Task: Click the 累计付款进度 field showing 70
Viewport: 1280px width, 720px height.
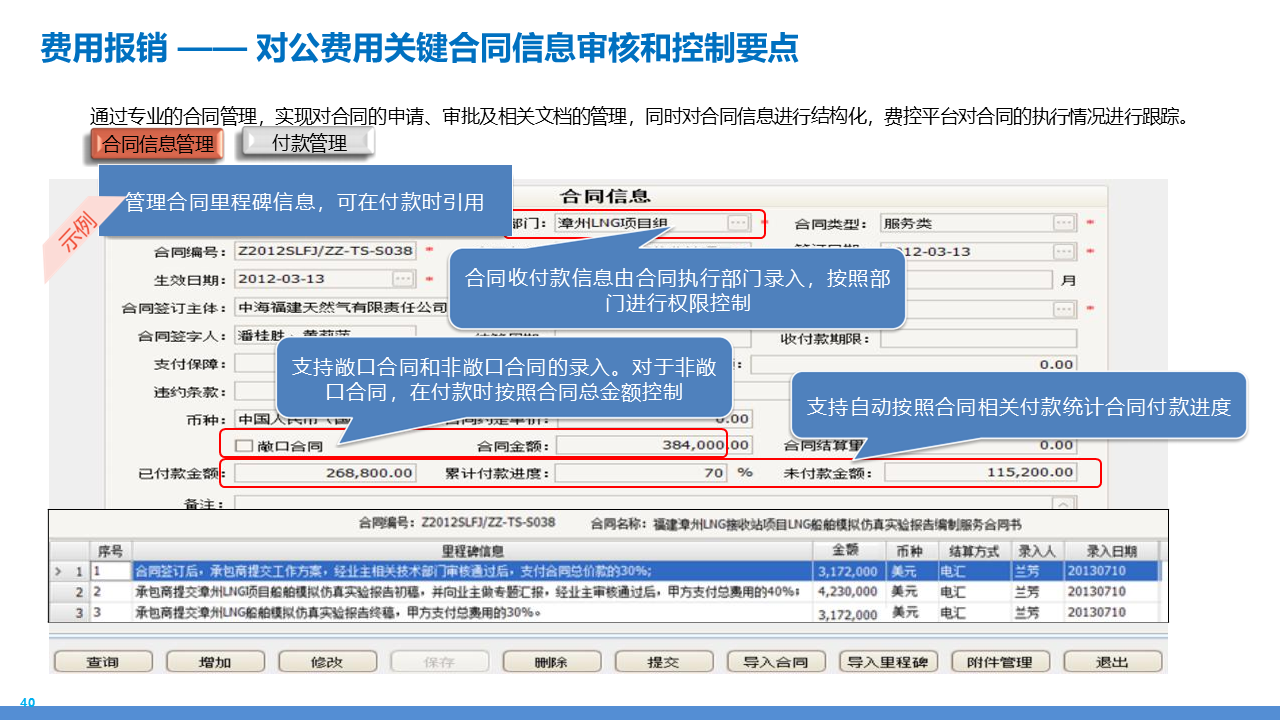Action: click(641, 473)
